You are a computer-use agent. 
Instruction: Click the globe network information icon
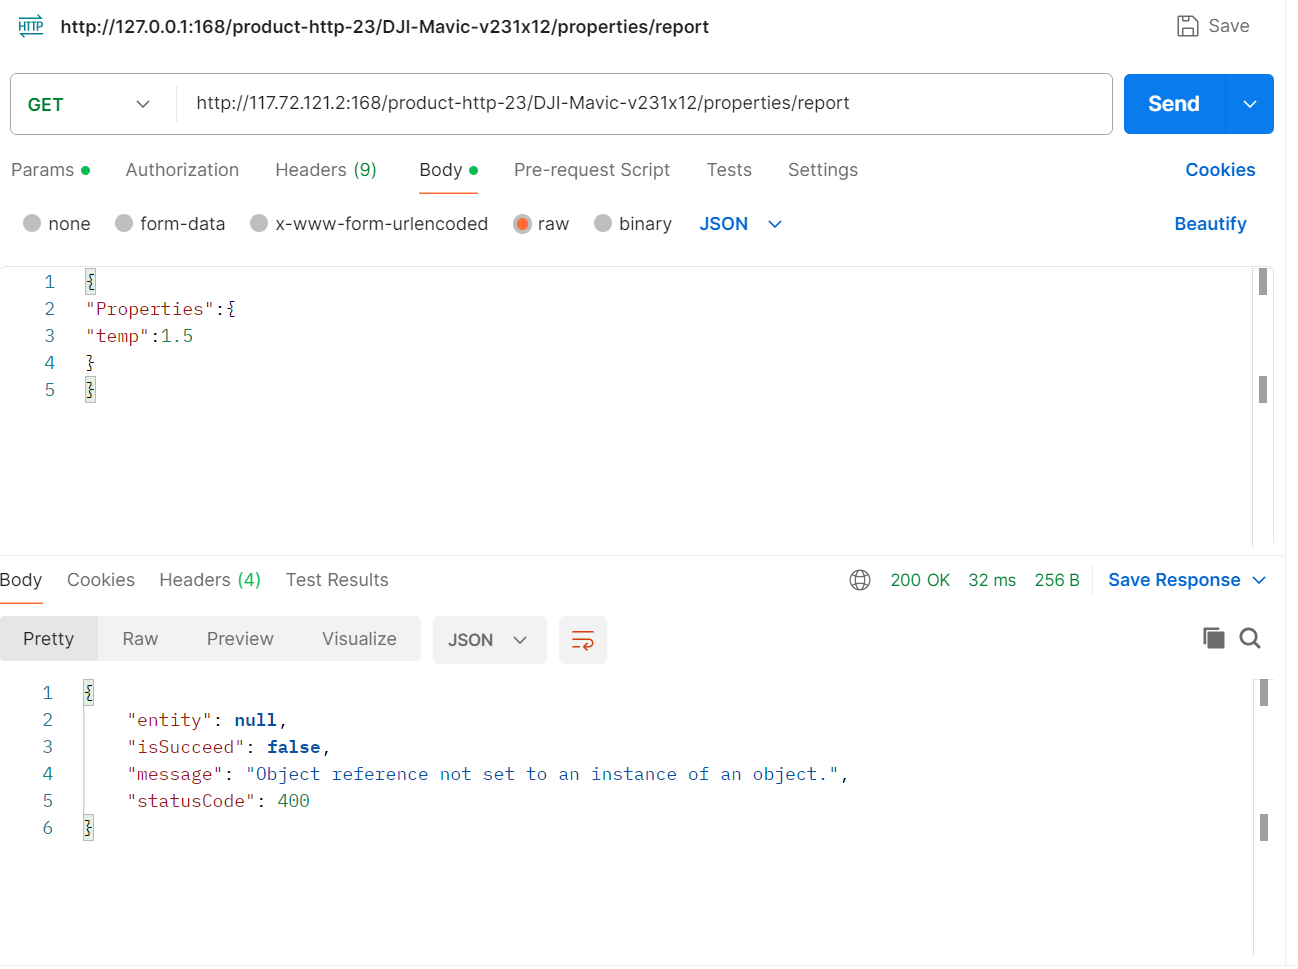coord(860,580)
